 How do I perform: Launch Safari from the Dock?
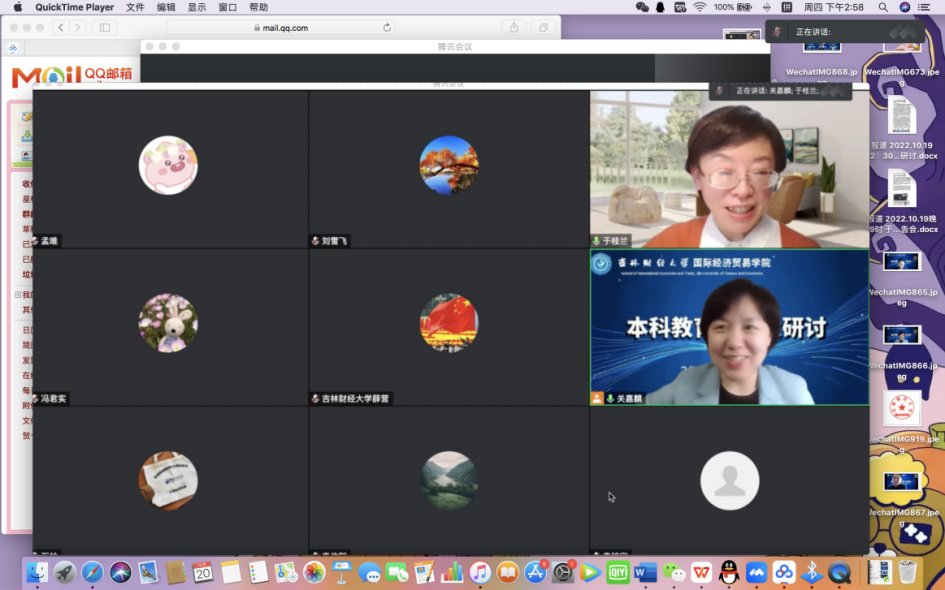point(93,572)
